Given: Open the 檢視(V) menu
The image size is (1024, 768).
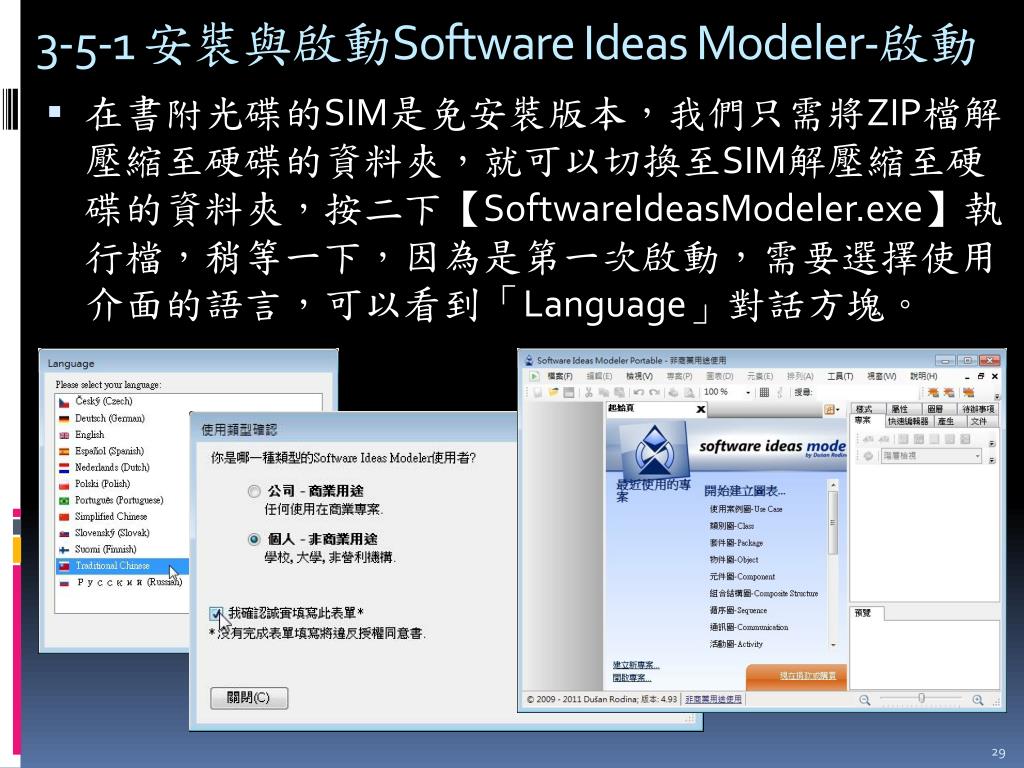Looking at the screenshot, I should tap(639, 376).
